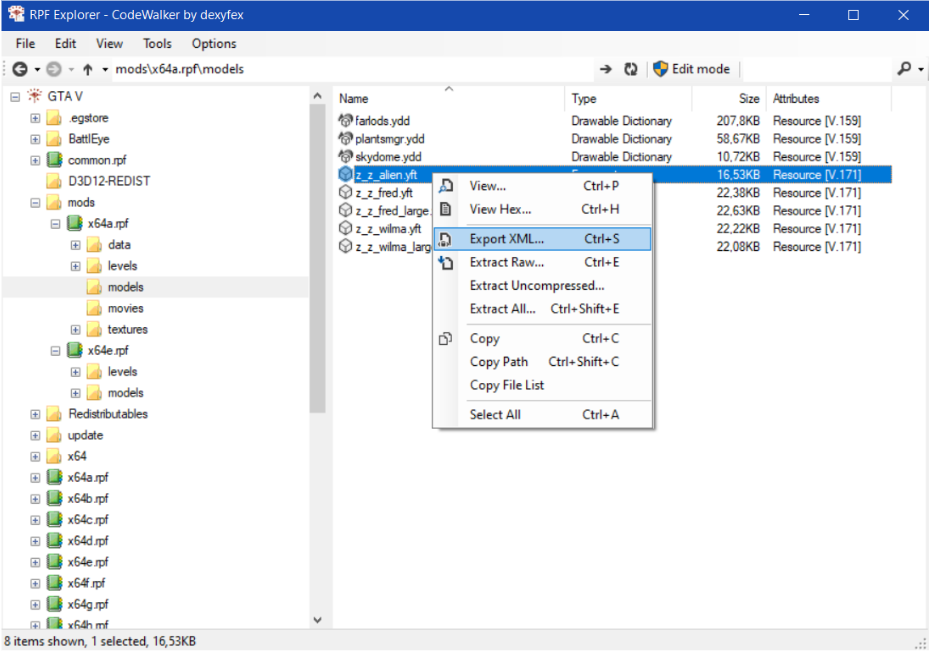Click the View magnifier icon in context menu

pos(446,186)
